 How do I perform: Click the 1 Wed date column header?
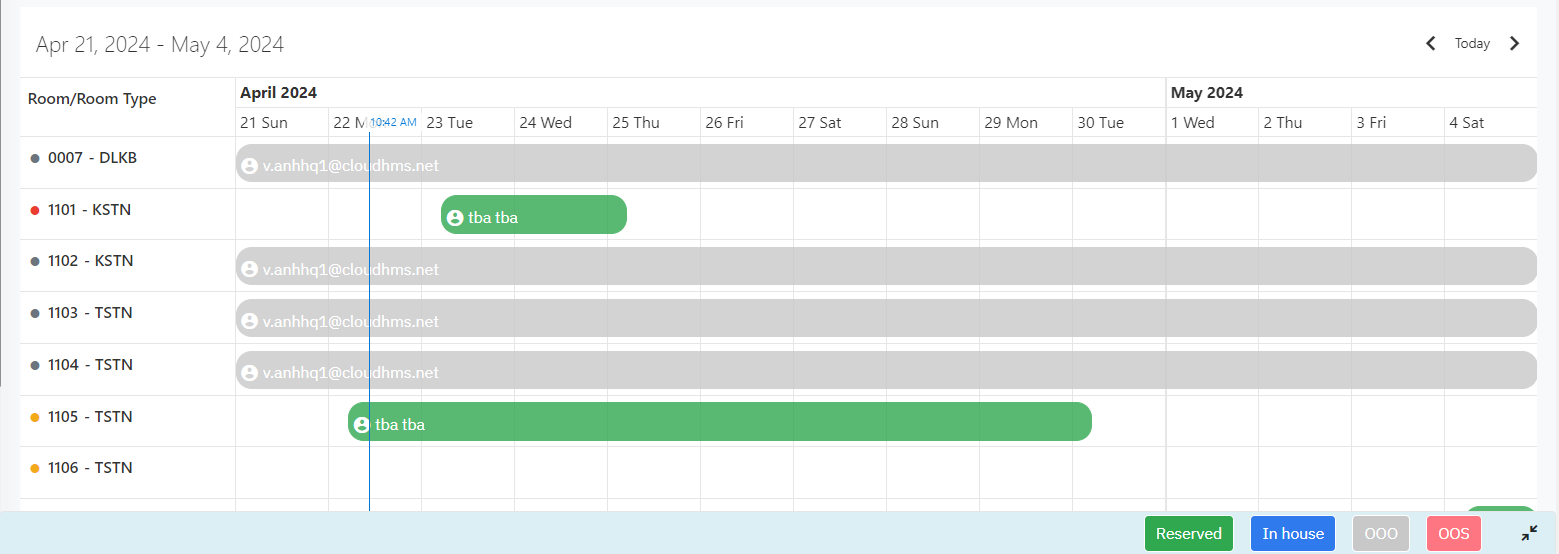pos(1192,123)
